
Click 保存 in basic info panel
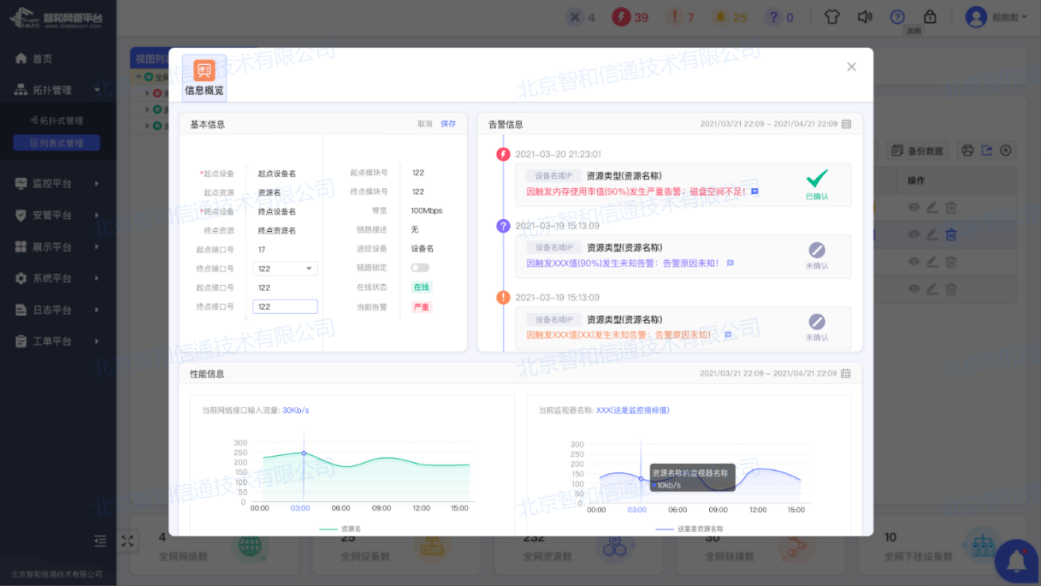click(x=448, y=124)
